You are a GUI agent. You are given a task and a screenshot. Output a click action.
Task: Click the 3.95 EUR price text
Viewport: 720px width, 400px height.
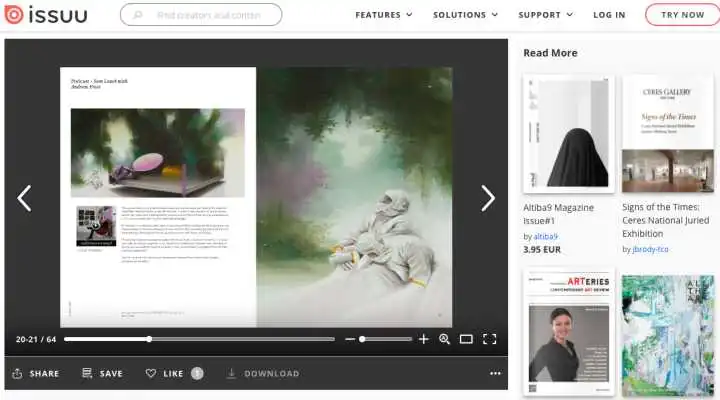coord(542,250)
